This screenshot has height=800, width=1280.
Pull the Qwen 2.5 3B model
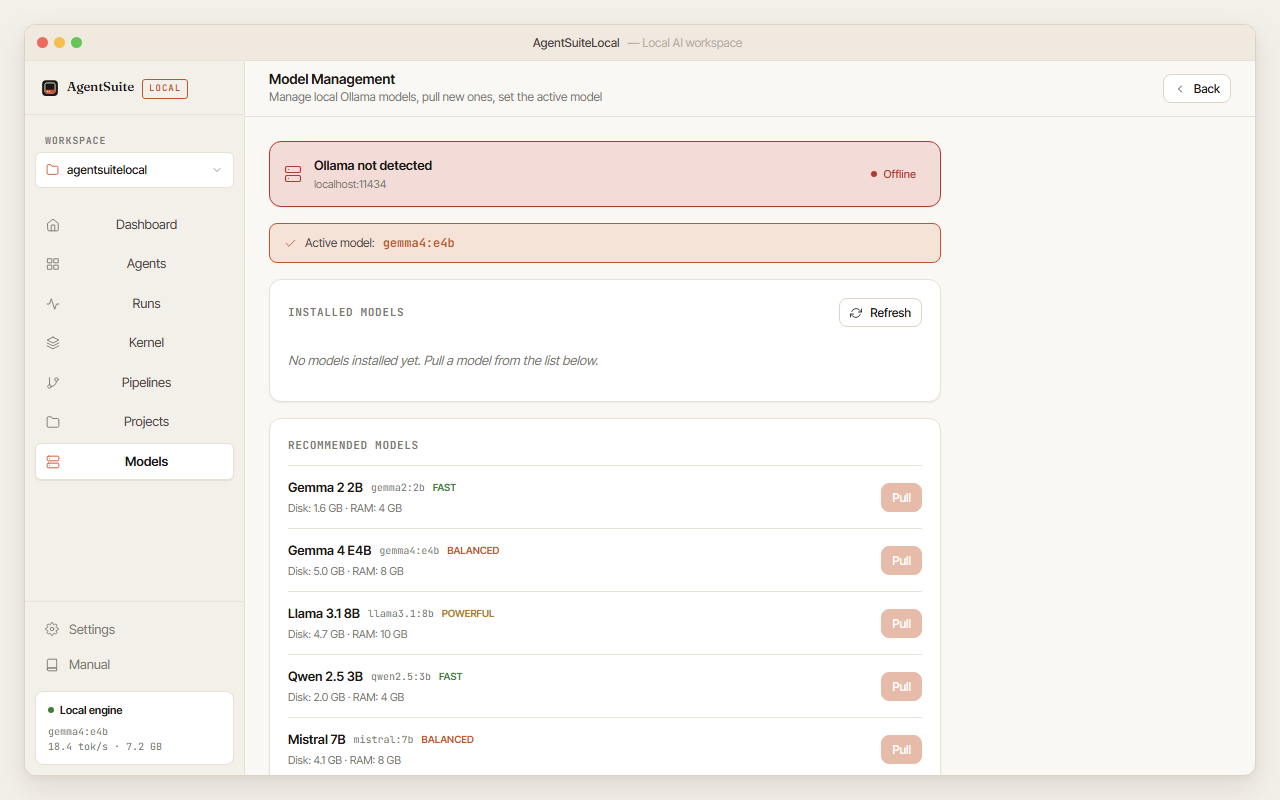[x=901, y=687]
